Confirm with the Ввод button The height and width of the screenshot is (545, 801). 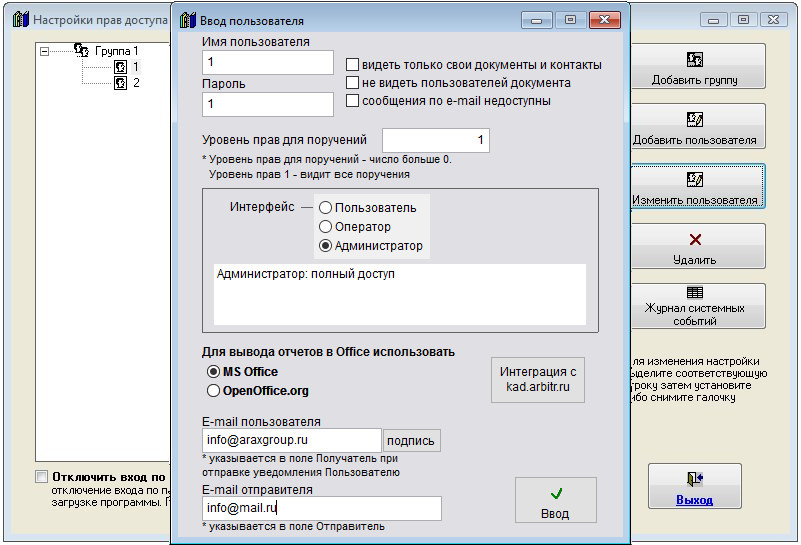pos(555,500)
